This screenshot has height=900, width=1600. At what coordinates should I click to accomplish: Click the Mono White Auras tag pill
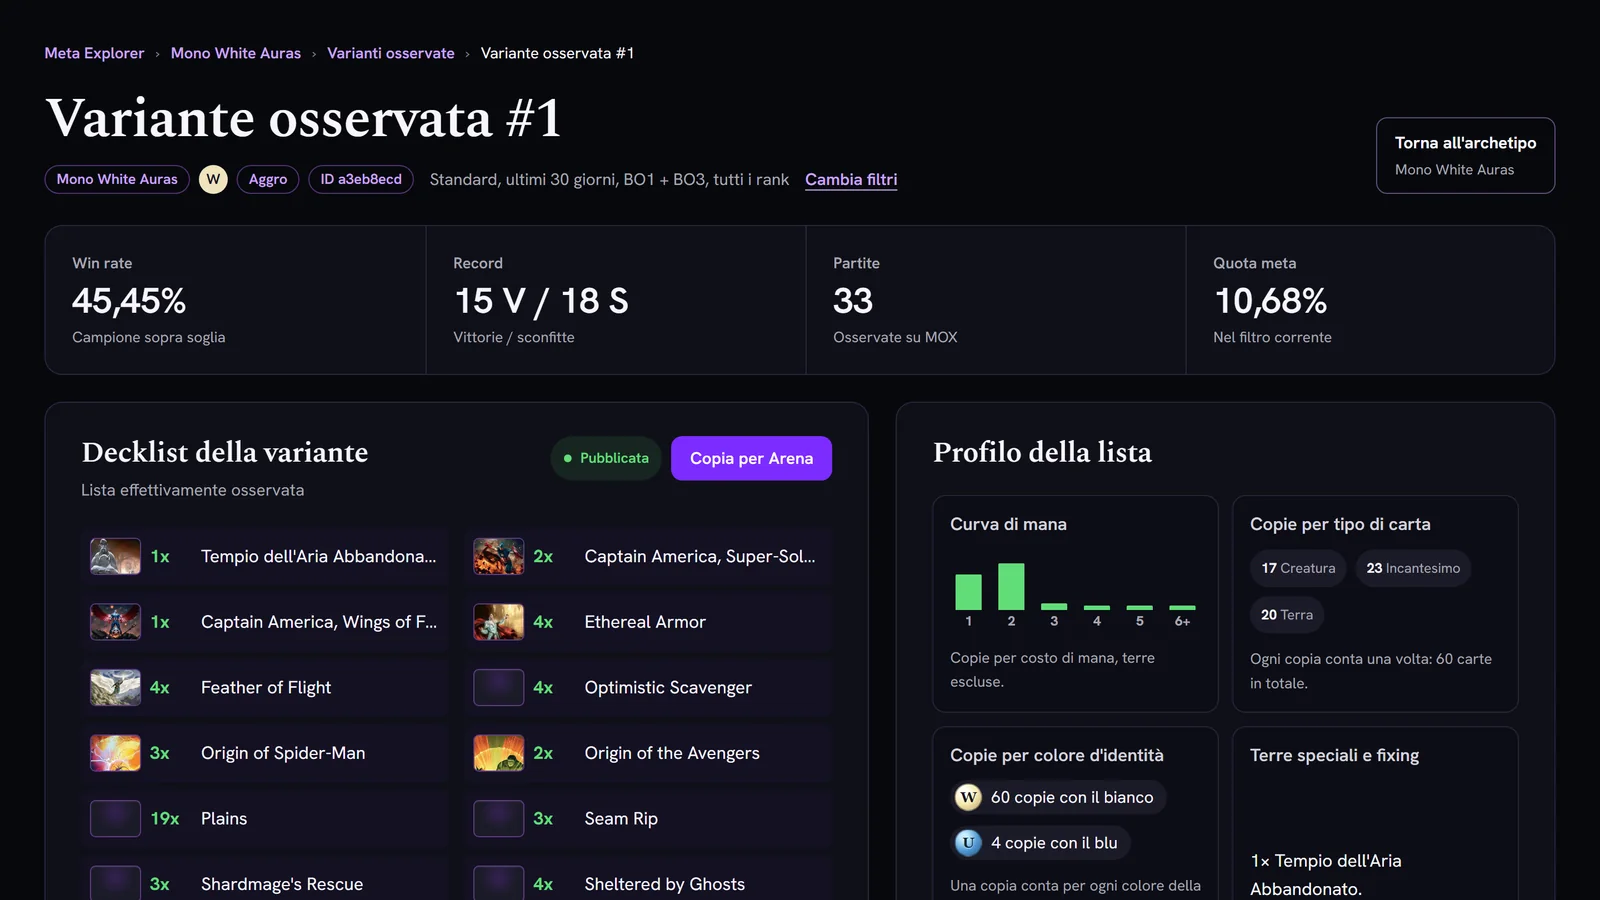pyautogui.click(x=117, y=179)
